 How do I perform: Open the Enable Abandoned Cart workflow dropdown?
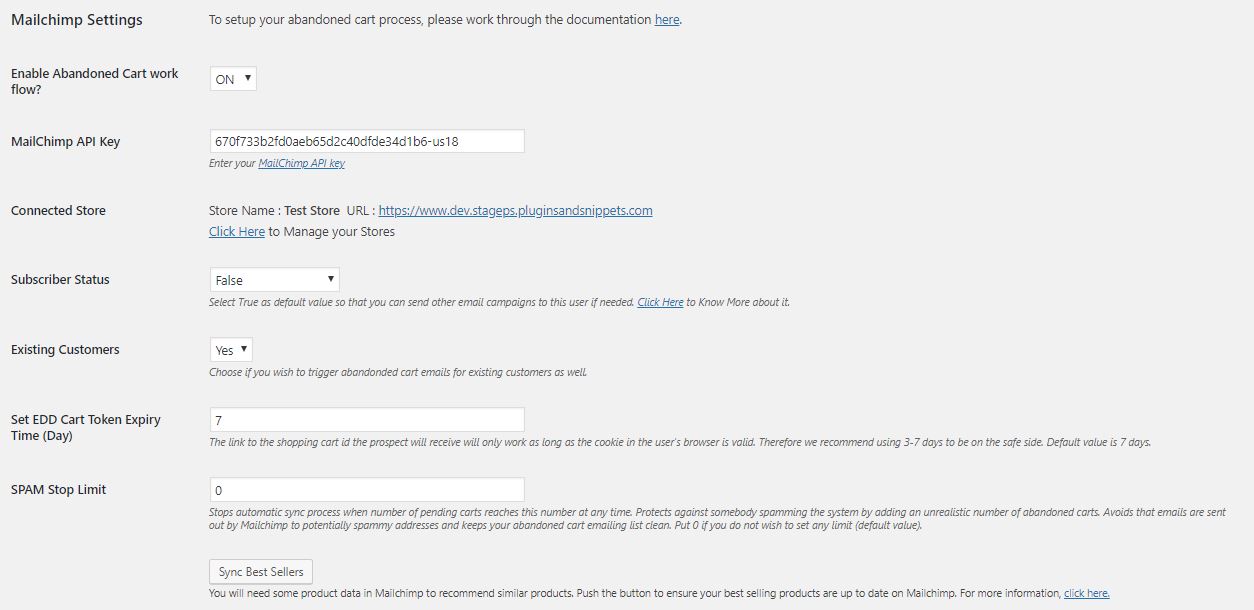[233, 79]
